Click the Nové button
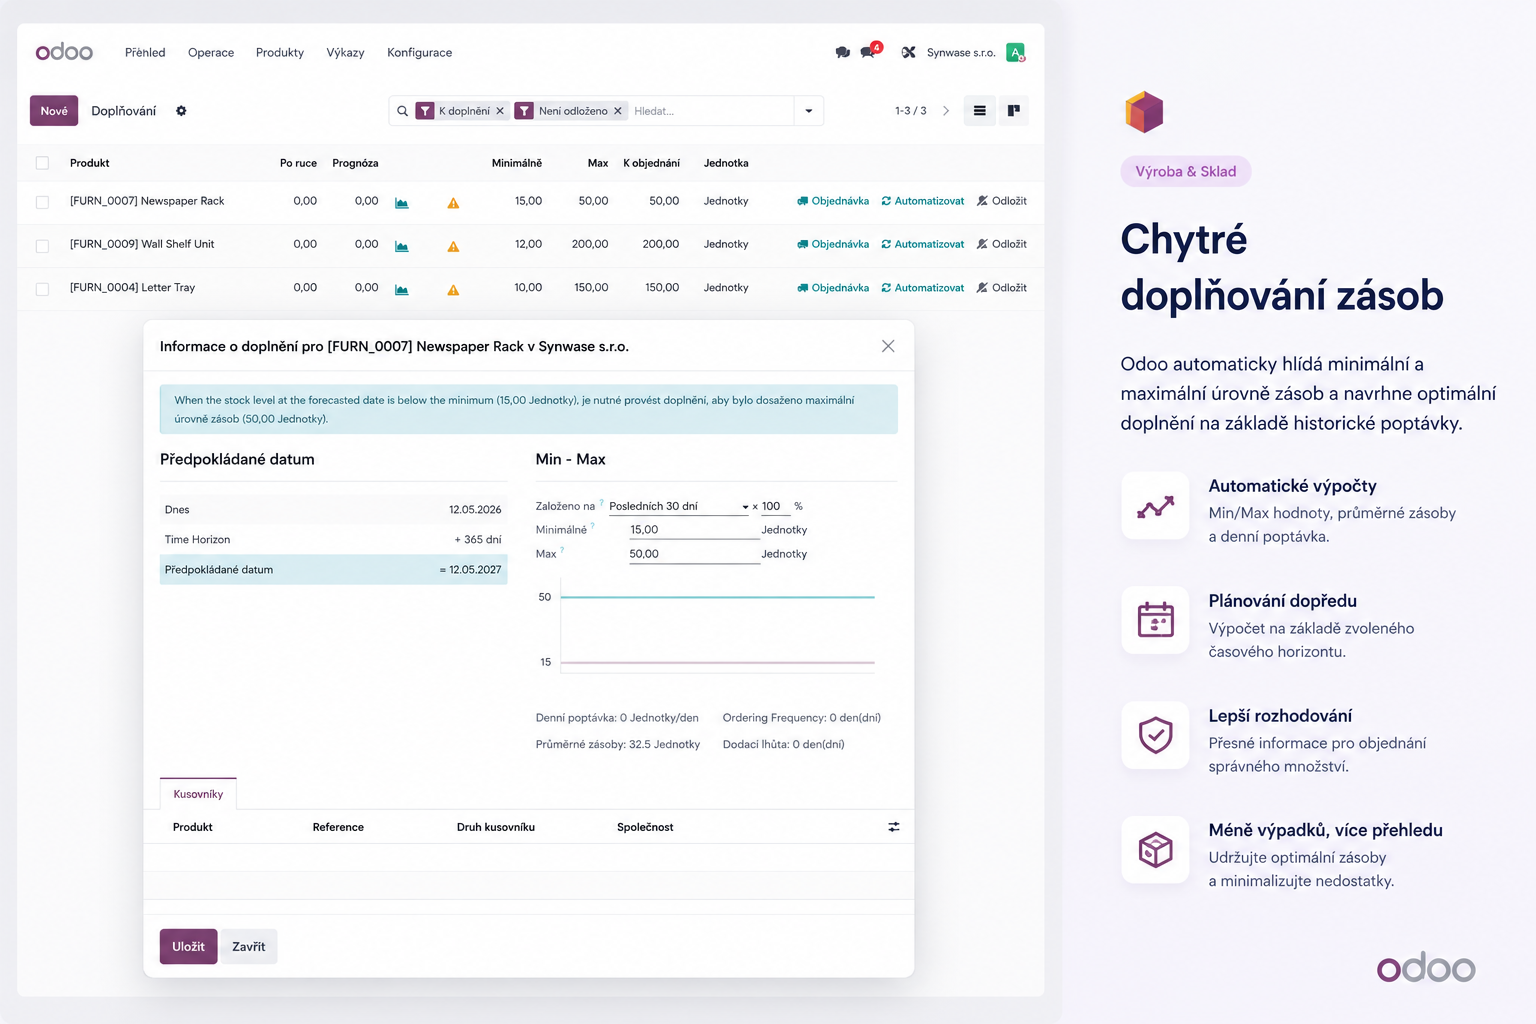Viewport: 1536px width, 1024px height. 54,111
